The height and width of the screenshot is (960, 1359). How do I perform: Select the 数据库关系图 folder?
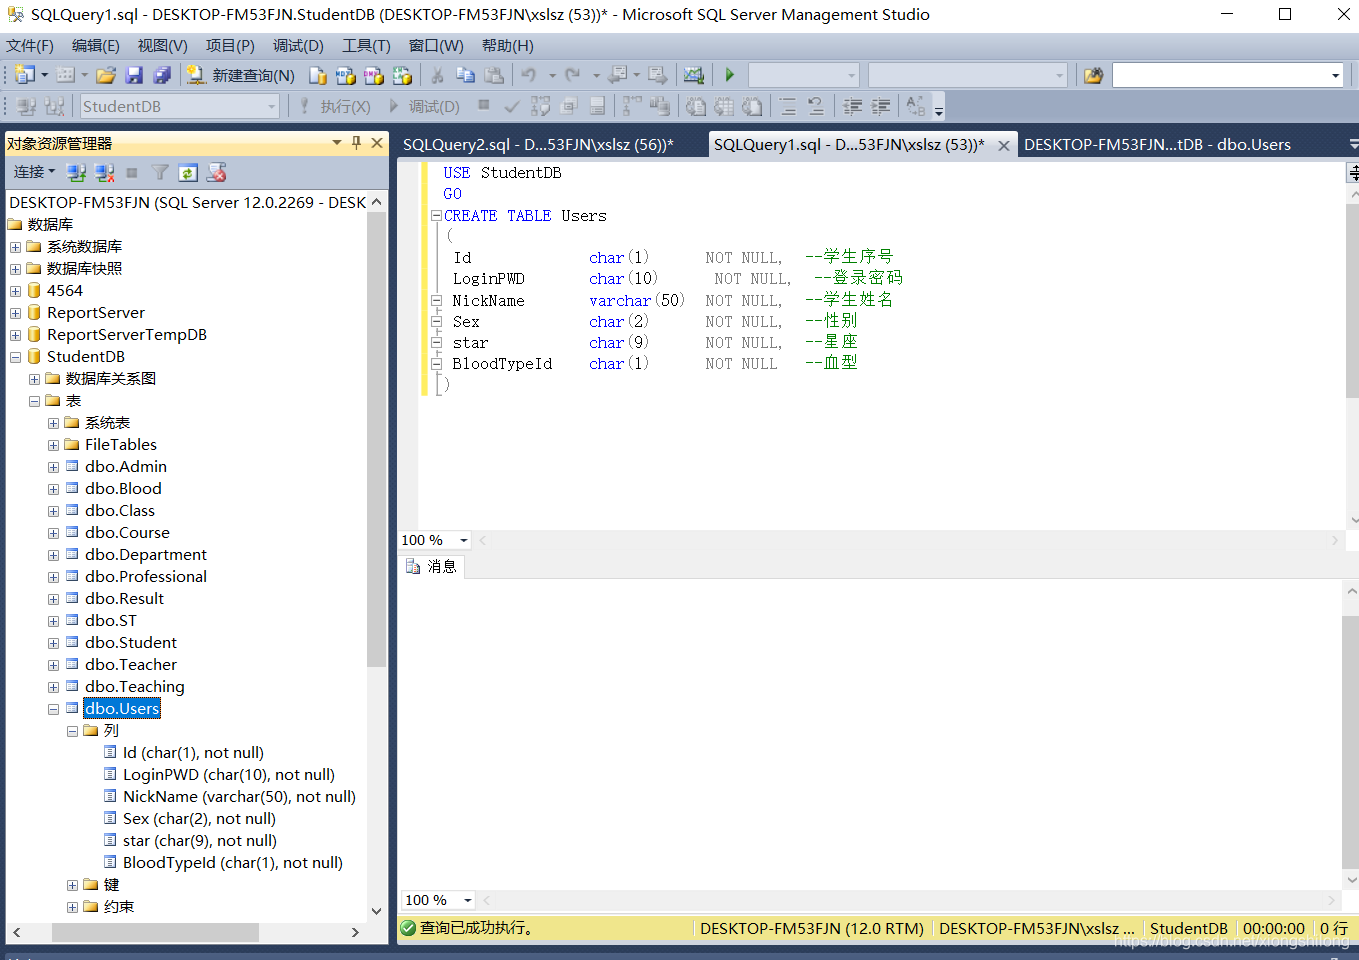click(x=110, y=378)
